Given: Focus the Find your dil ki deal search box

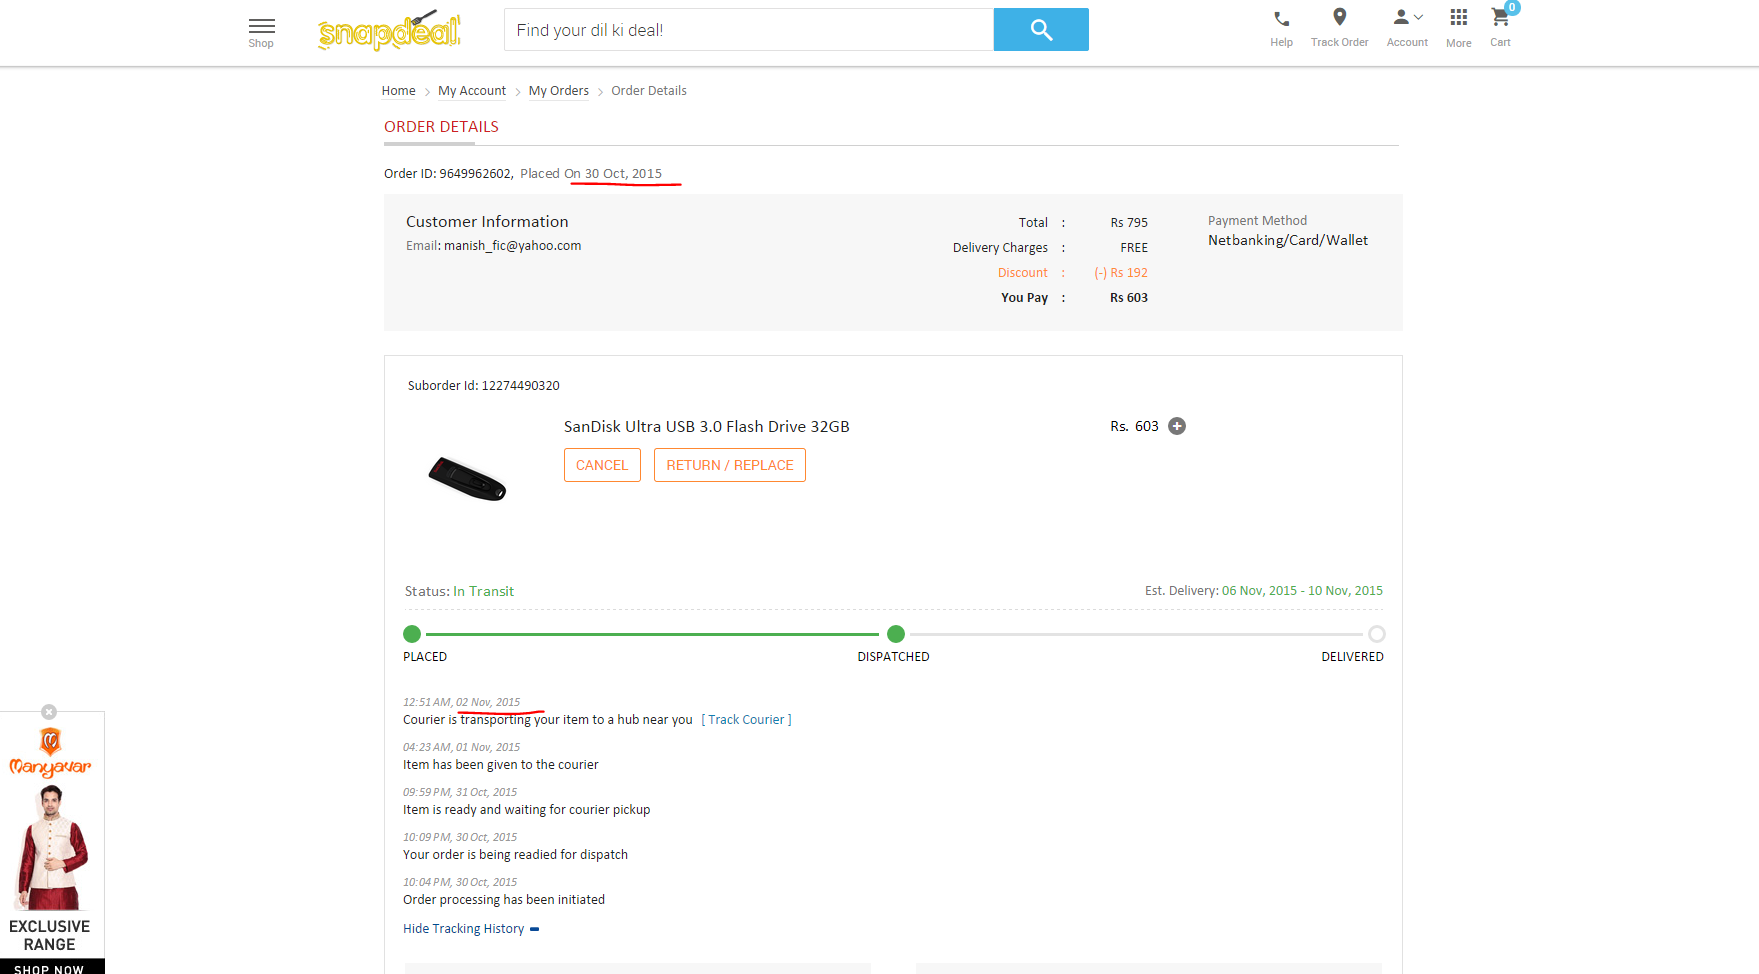Looking at the screenshot, I should coord(749,30).
